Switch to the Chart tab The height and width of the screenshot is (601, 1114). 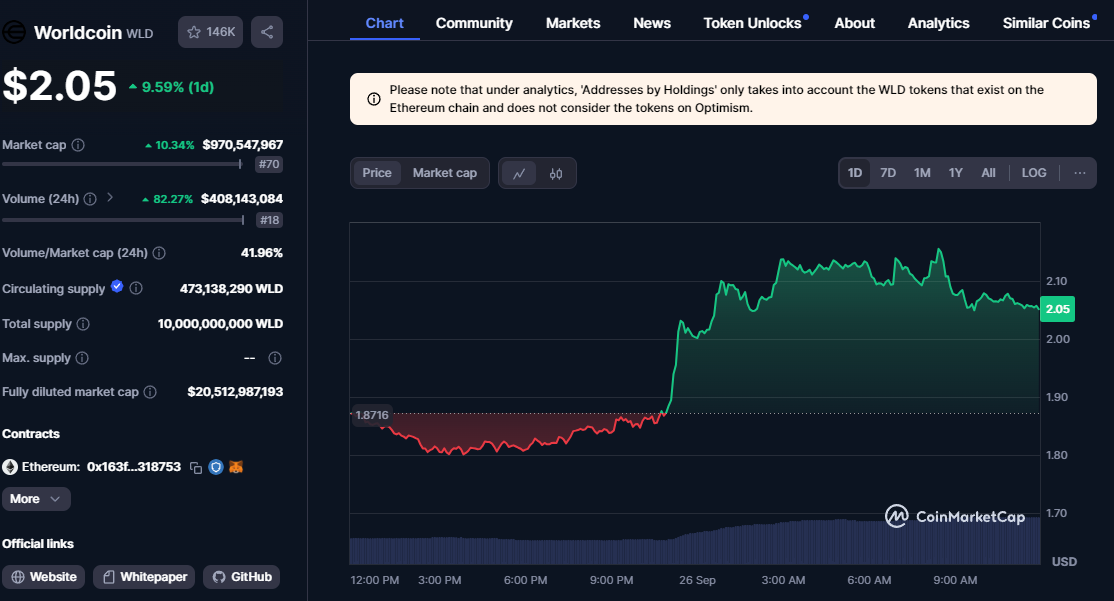(x=384, y=23)
